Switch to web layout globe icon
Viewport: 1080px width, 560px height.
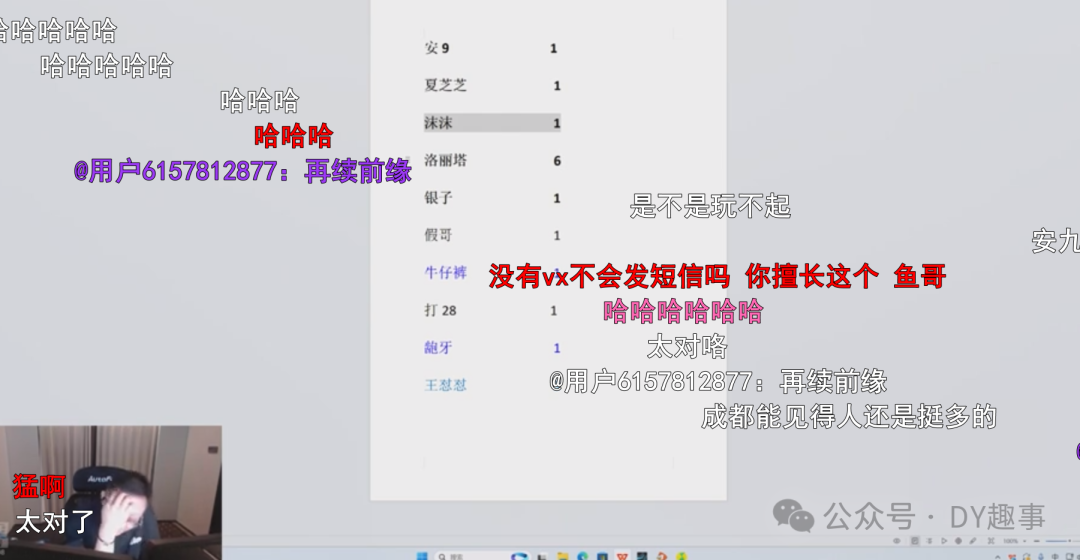pyautogui.click(x=958, y=541)
